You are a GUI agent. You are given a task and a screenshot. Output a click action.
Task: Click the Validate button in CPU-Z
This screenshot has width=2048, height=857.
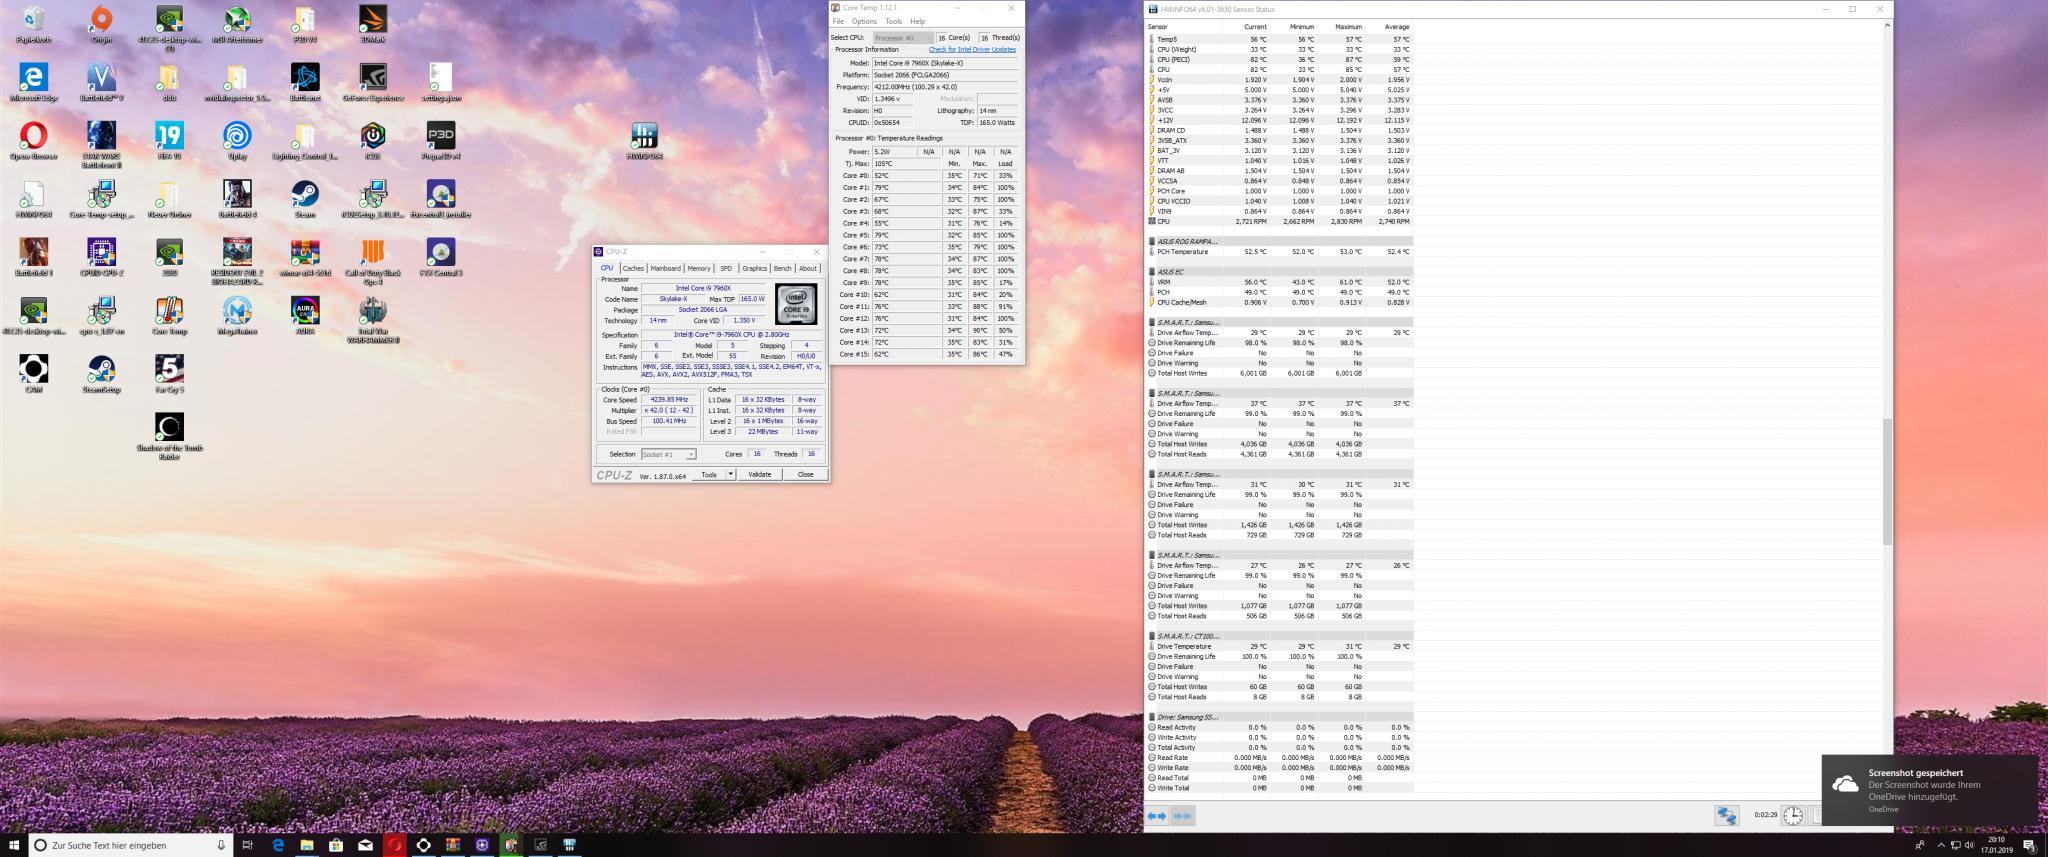pos(760,474)
